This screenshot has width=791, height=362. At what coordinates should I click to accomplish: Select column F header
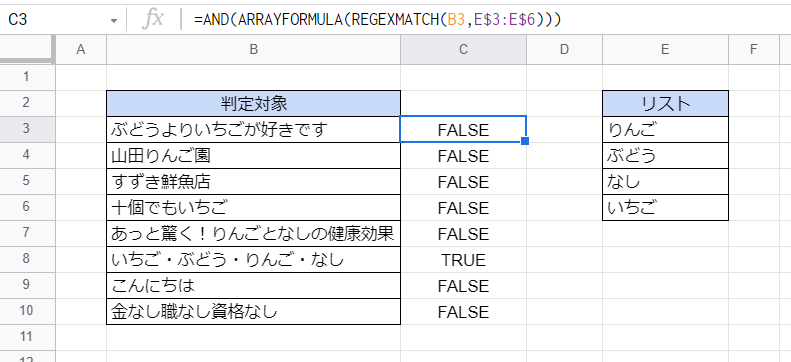pyautogui.click(x=754, y=49)
